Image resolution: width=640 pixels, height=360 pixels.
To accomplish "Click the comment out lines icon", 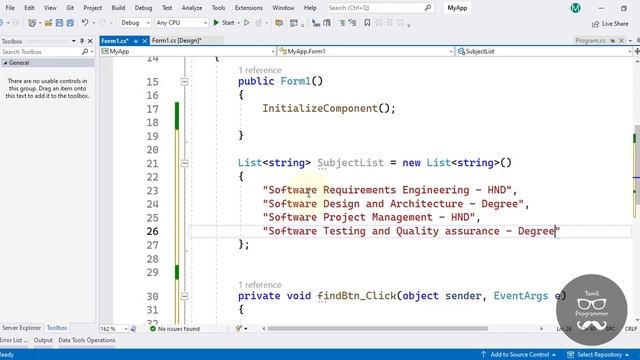I will click(342, 23).
